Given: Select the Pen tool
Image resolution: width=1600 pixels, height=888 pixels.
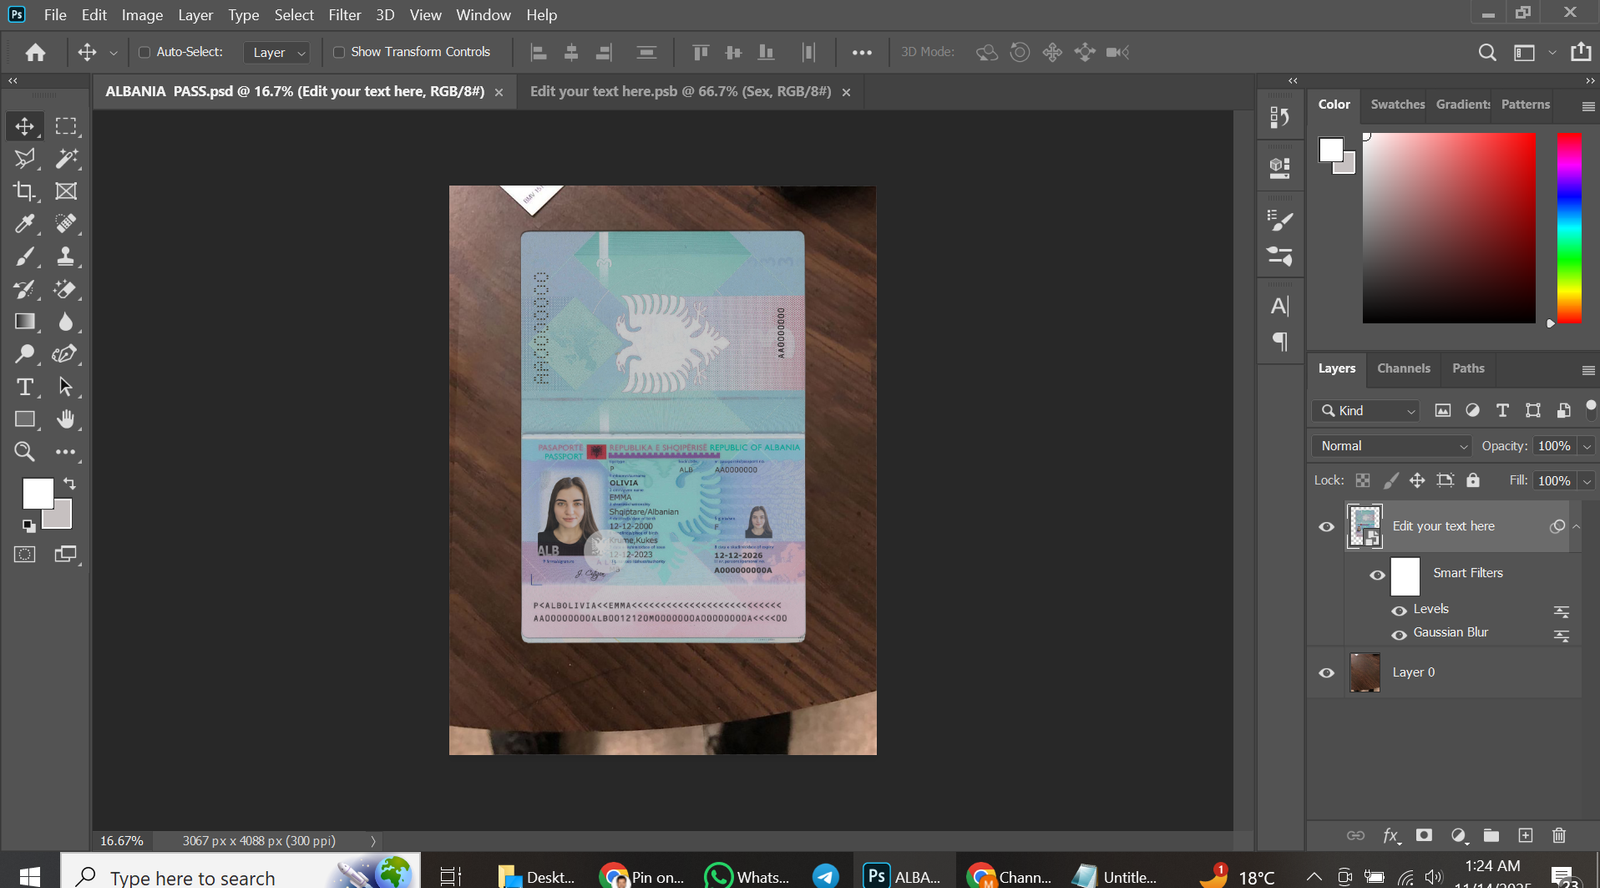Looking at the screenshot, I should tap(66, 354).
